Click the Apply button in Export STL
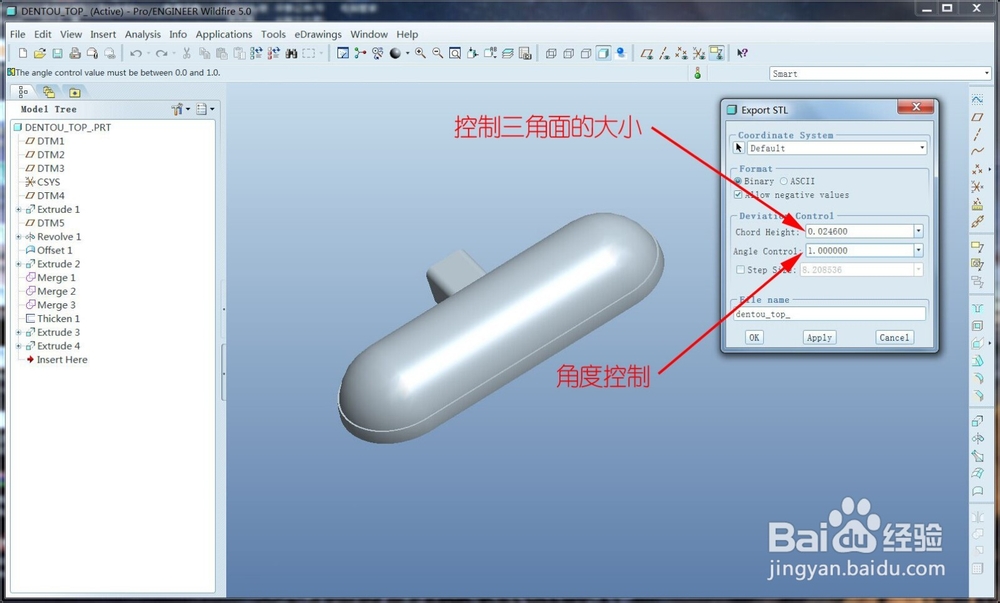 [820, 337]
